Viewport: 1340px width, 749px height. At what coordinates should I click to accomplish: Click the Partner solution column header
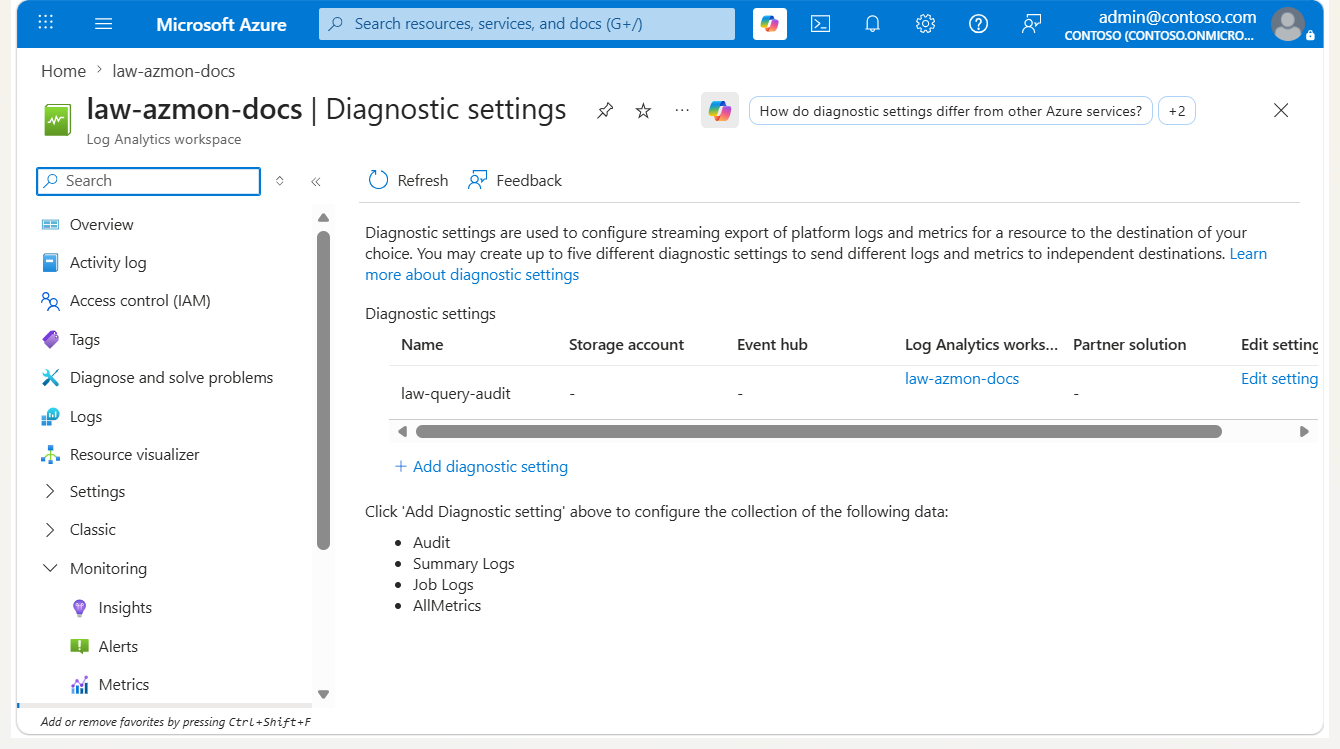(x=1130, y=345)
